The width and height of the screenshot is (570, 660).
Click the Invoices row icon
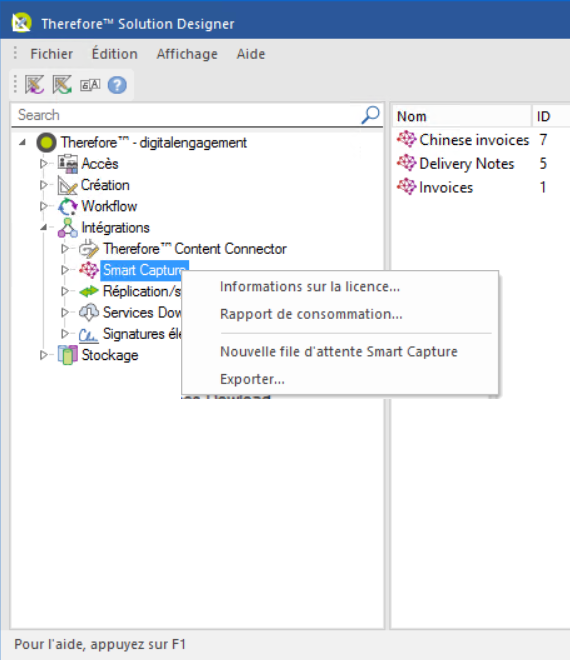click(x=407, y=186)
